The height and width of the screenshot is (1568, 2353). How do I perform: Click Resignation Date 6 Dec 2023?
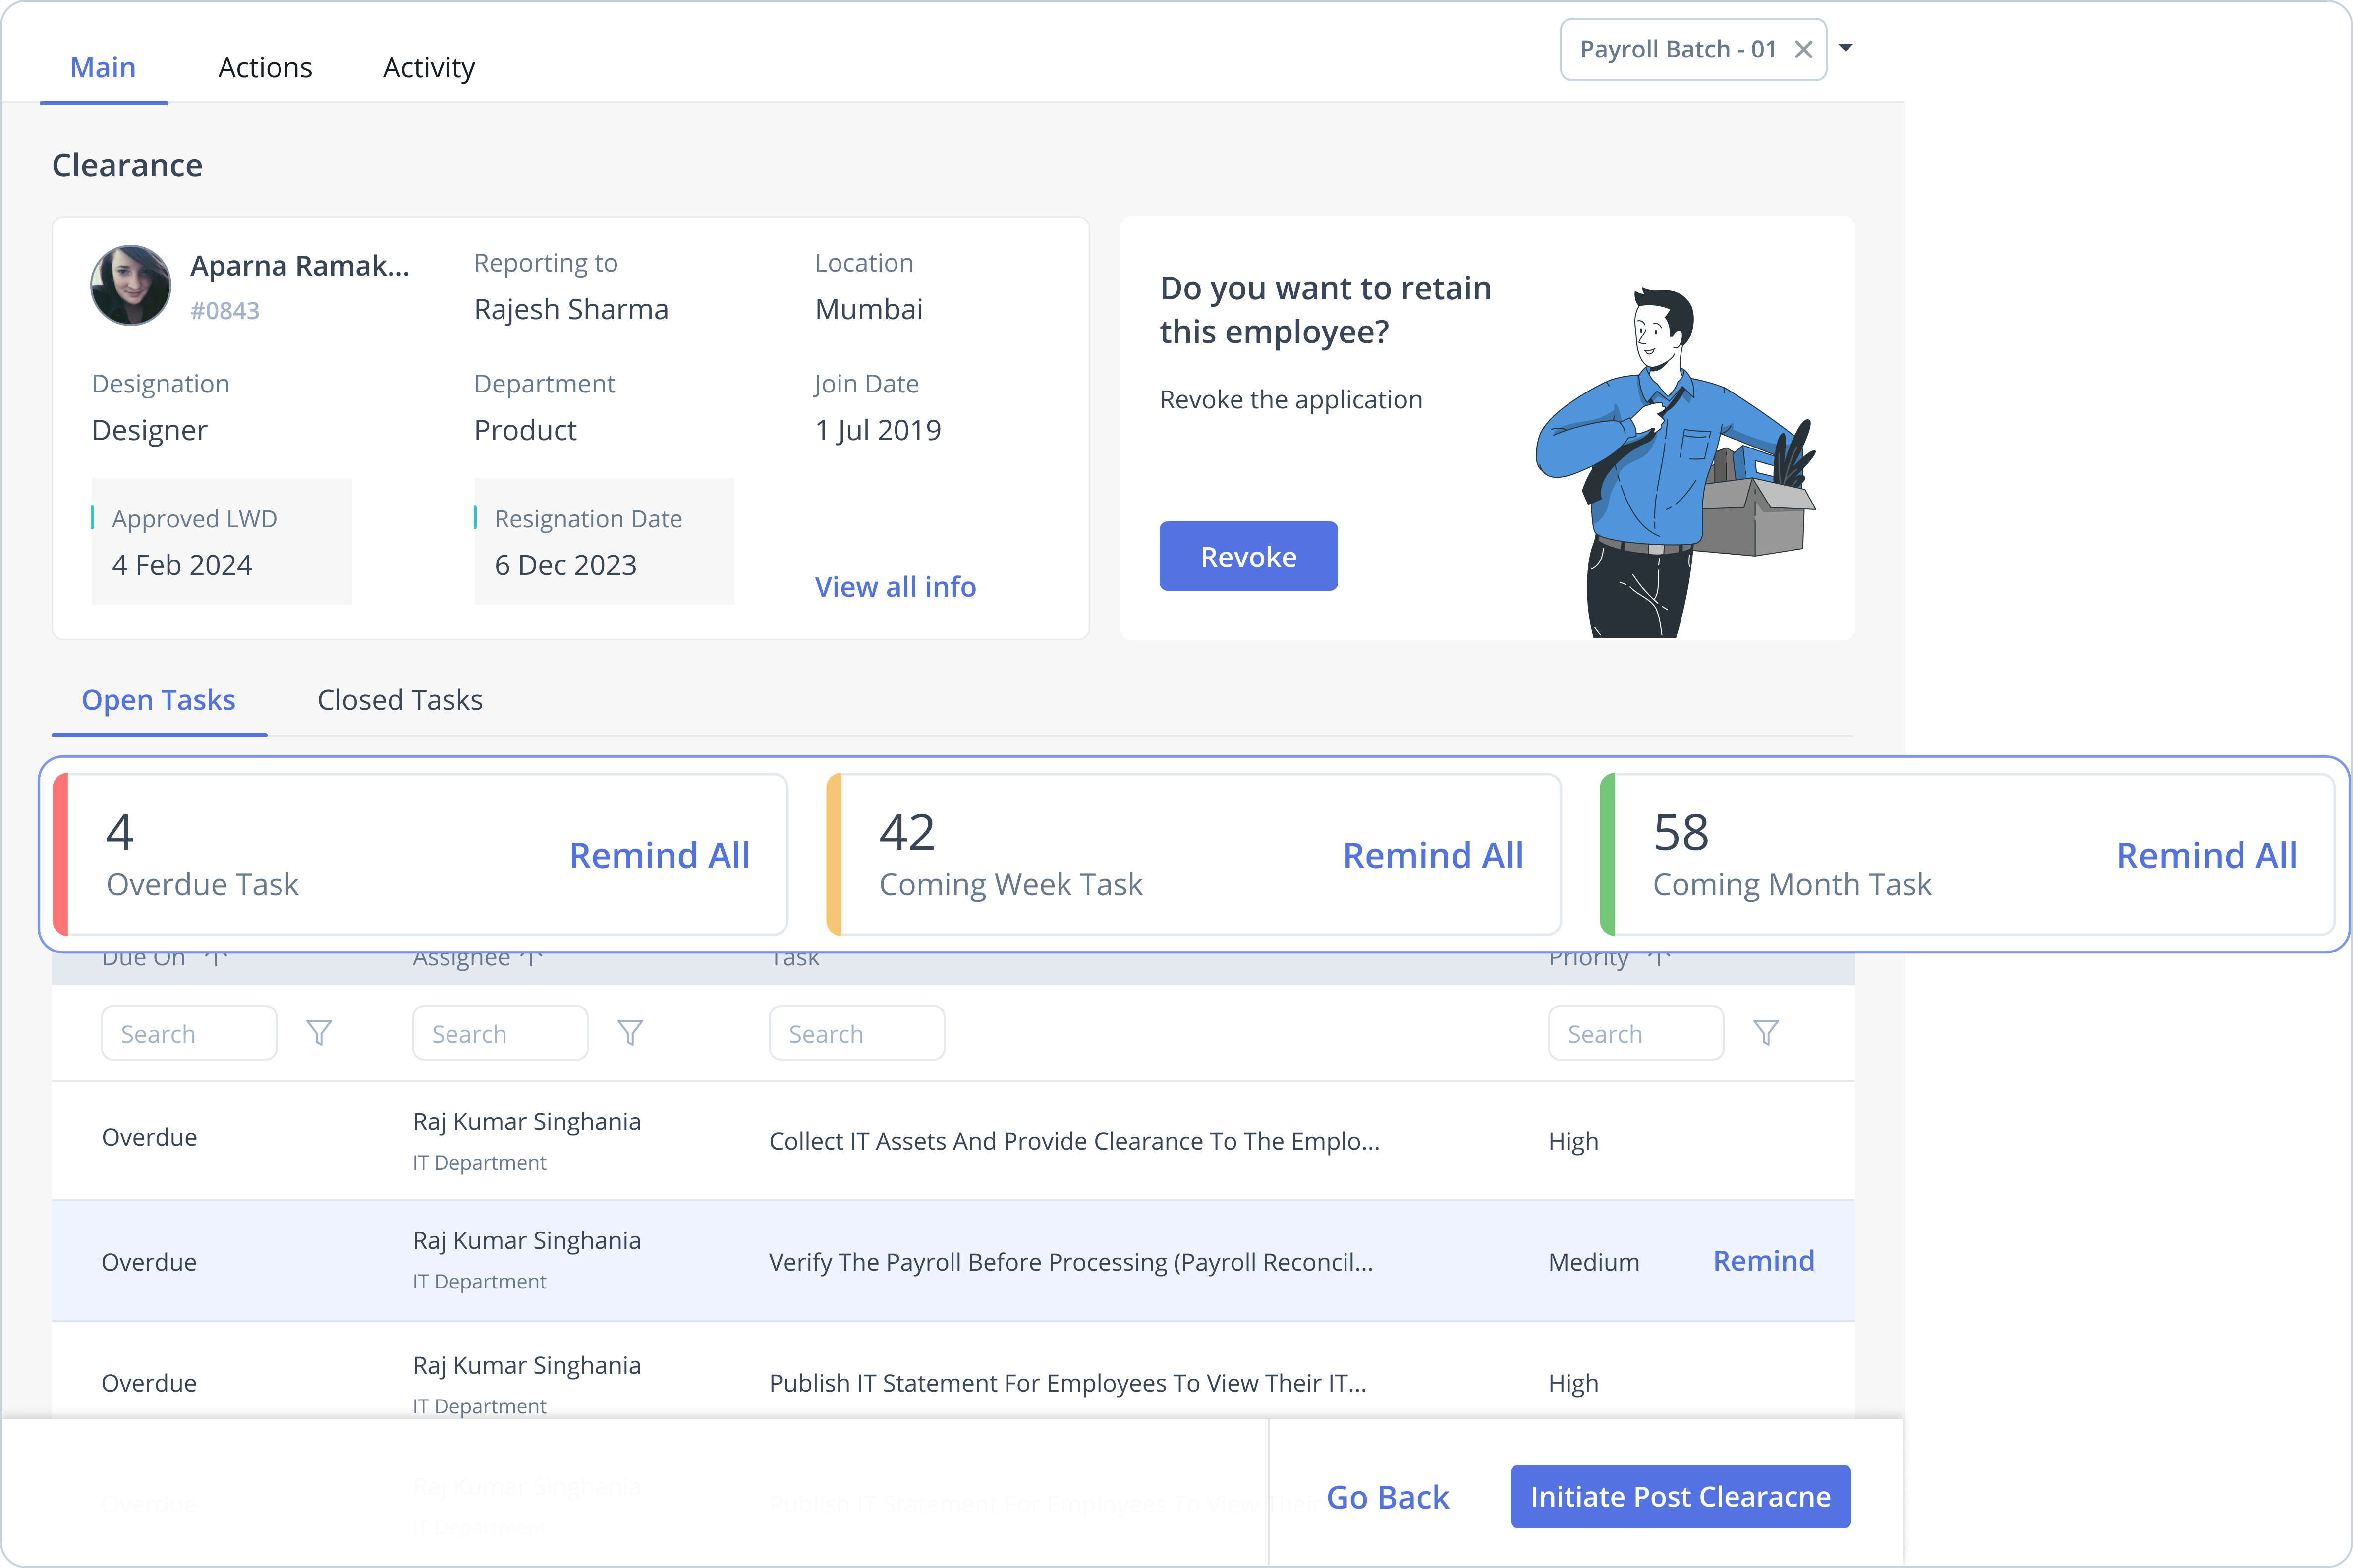point(566,566)
